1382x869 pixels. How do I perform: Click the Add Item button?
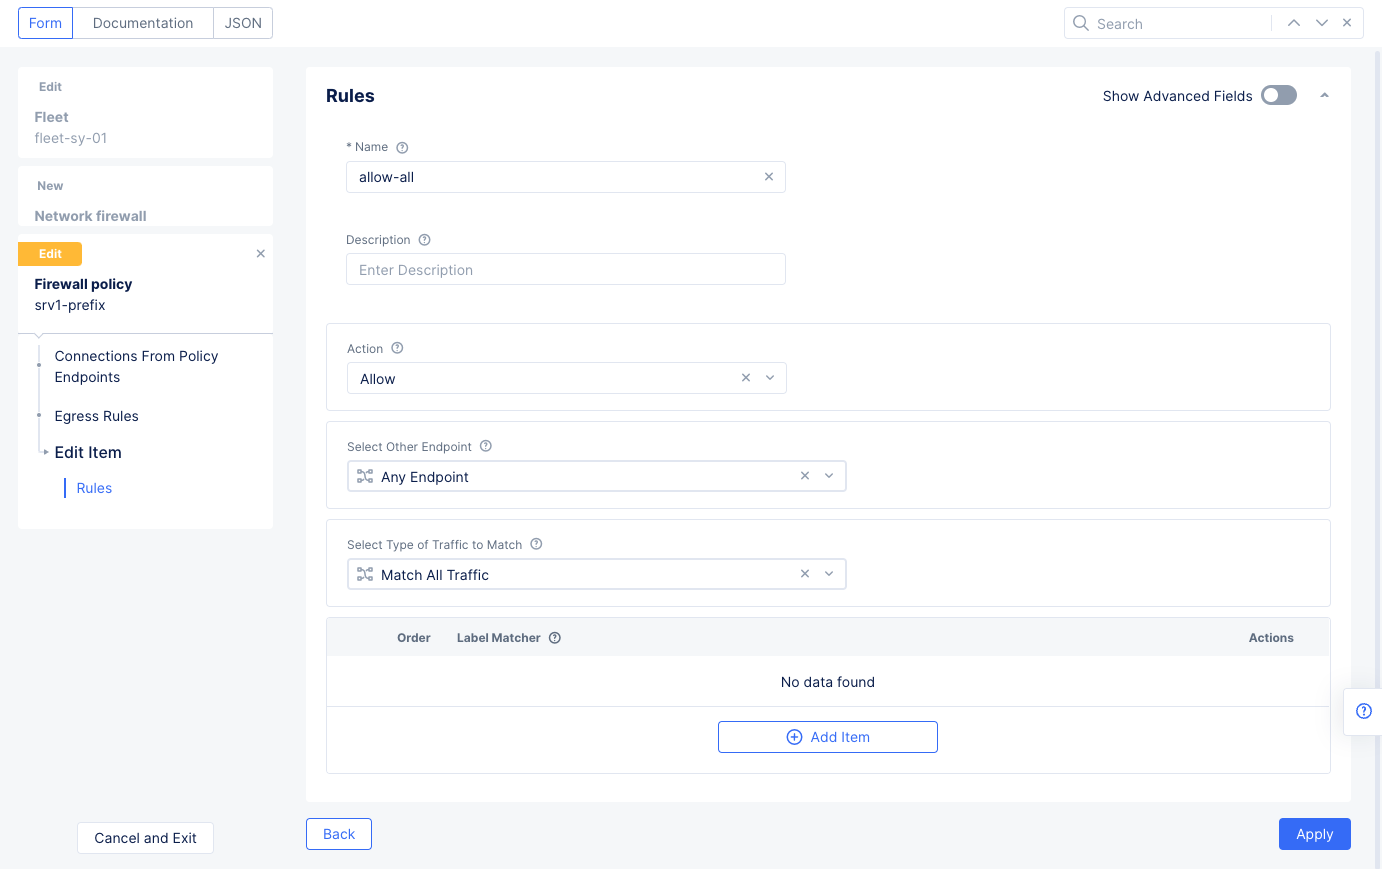pyautogui.click(x=827, y=737)
